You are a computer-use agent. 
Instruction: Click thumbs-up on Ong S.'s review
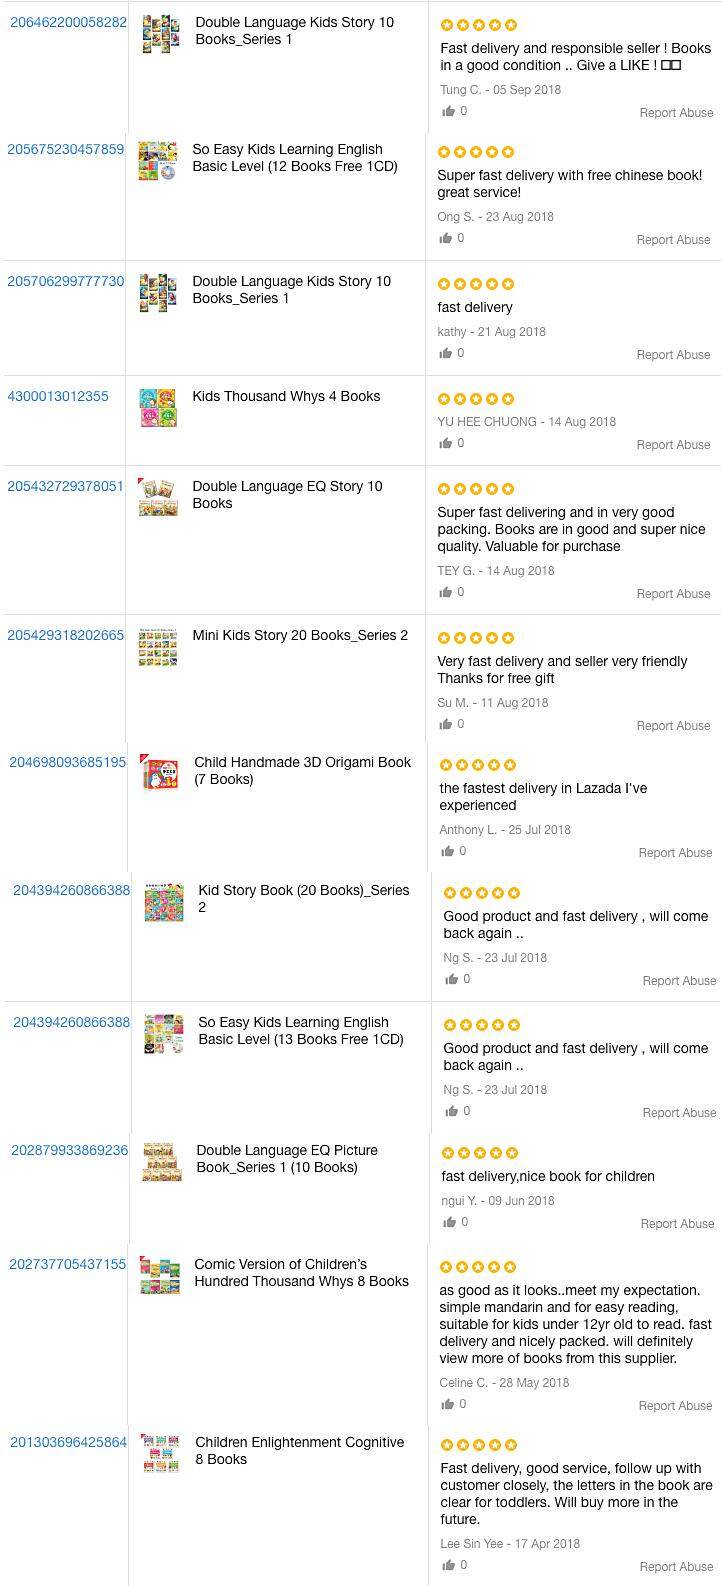click(x=445, y=238)
